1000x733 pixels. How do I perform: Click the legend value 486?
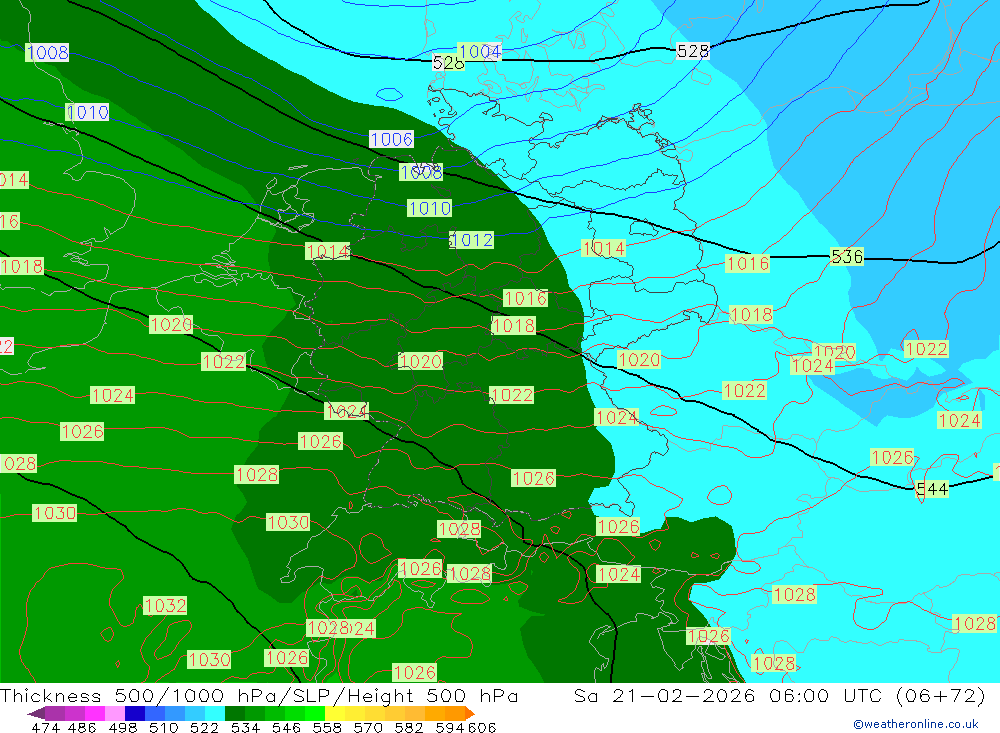82,727
